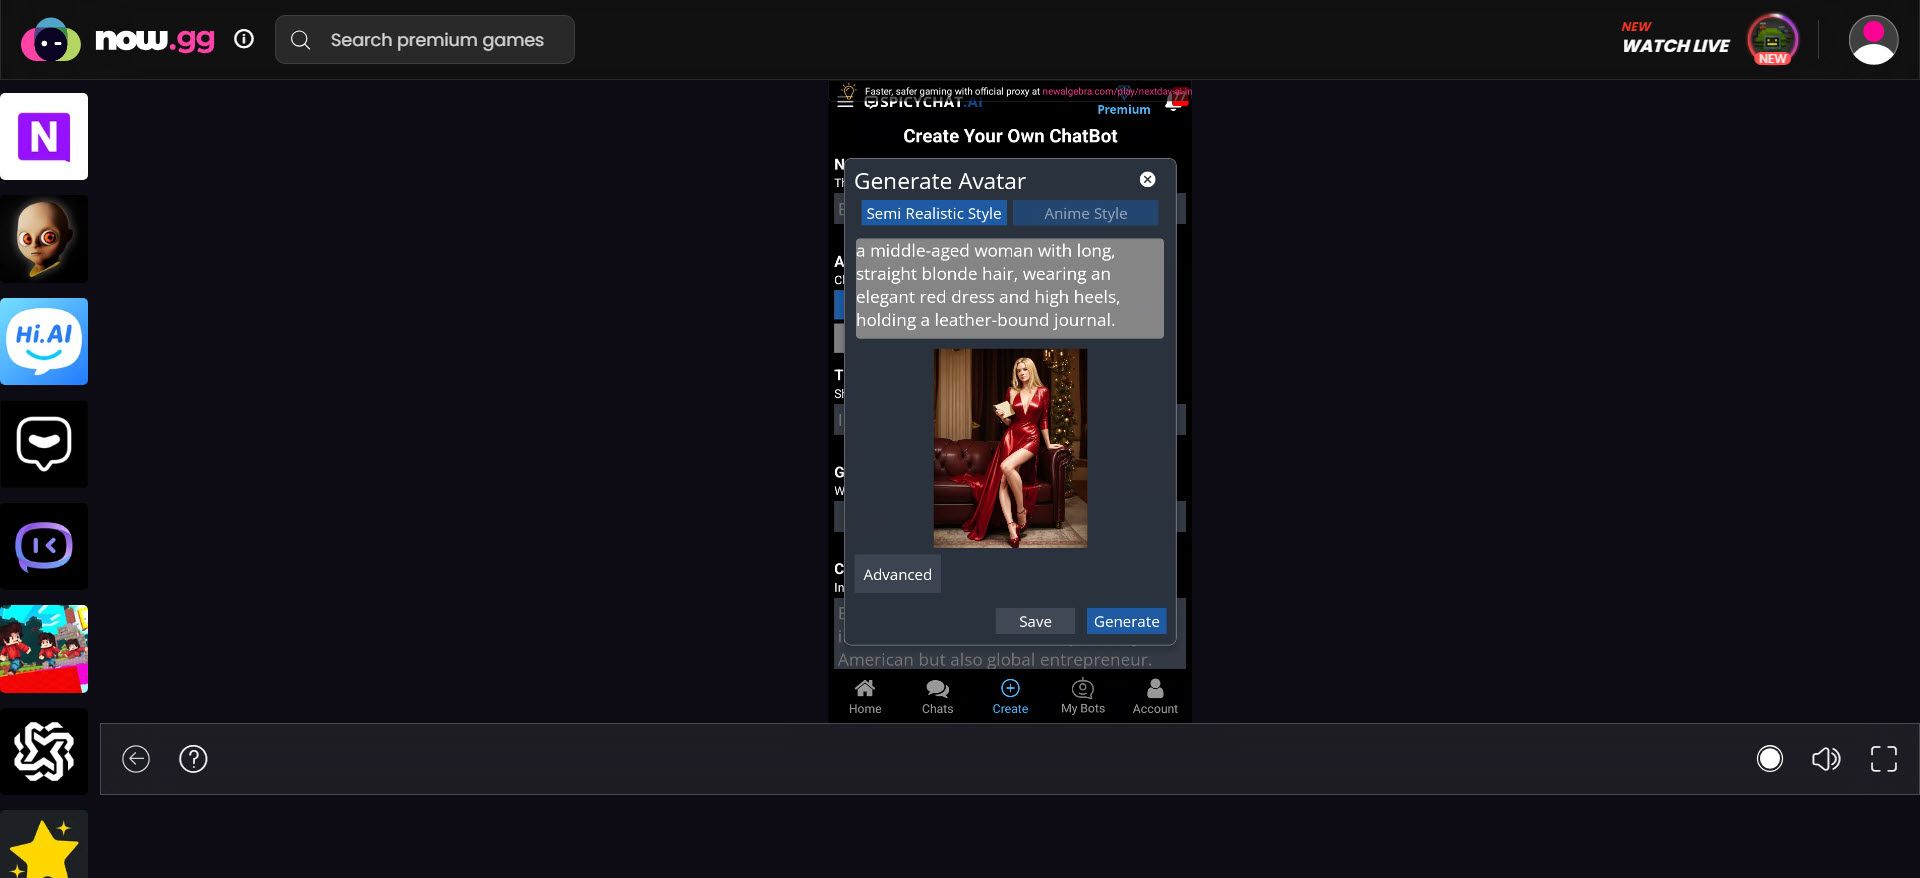Open the purple N app in sidebar
The height and width of the screenshot is (878, 1920).
point(44,137)
